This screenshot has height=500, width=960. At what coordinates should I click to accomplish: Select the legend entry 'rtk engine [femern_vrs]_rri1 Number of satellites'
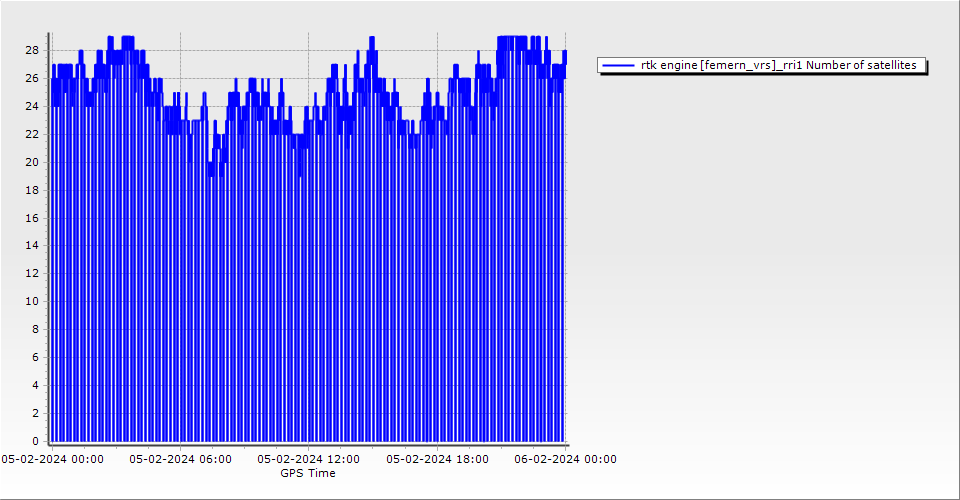tap(778, 65)
